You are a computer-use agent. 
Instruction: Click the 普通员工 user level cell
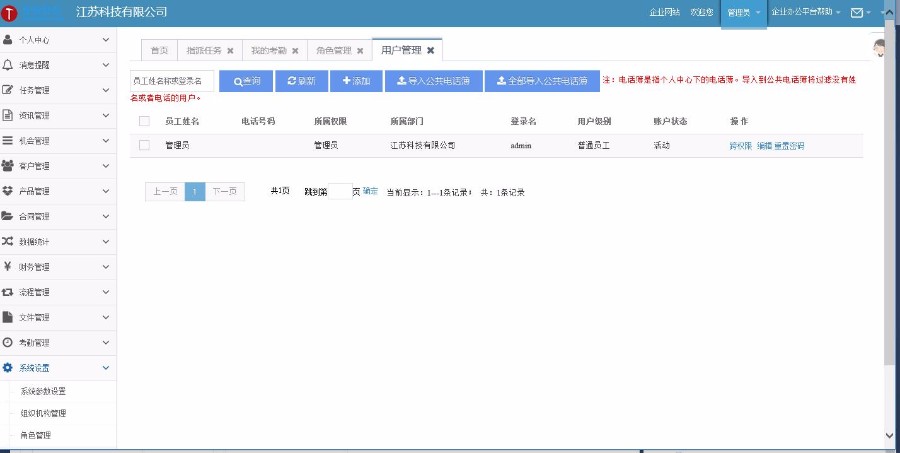point(593,146)
